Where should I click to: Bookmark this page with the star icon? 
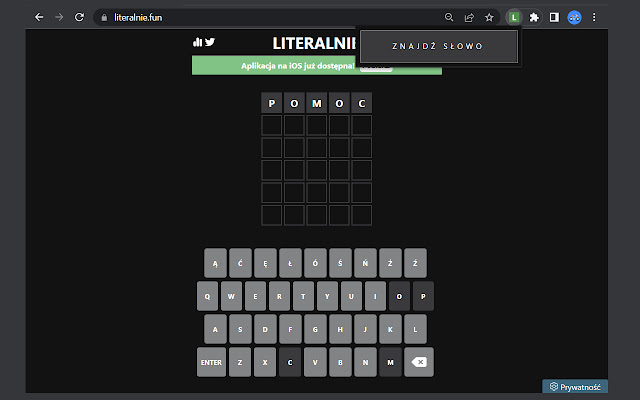pos(489,17)
